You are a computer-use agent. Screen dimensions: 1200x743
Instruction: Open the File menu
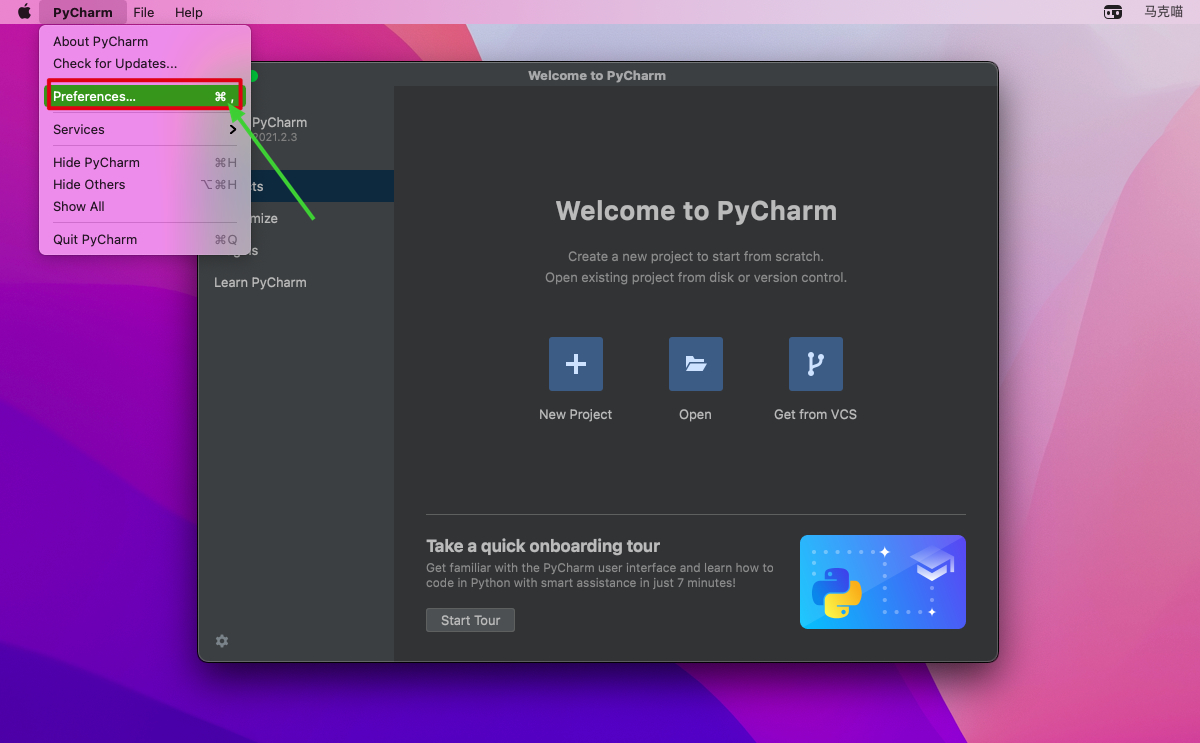[x=144, y=12]
